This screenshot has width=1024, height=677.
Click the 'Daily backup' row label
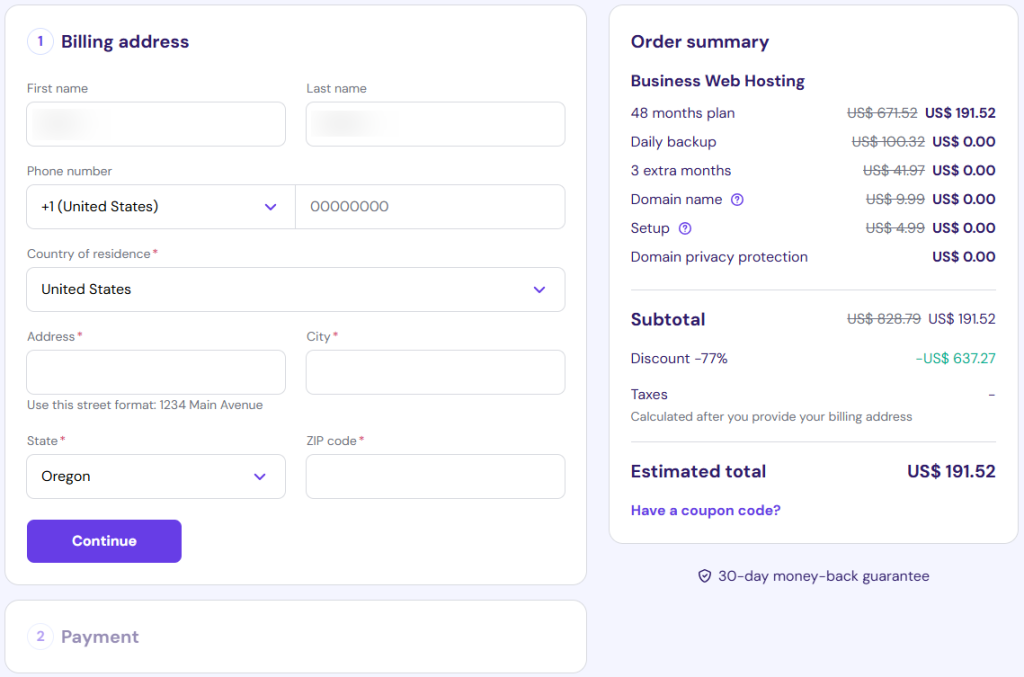tap(673, 142)
